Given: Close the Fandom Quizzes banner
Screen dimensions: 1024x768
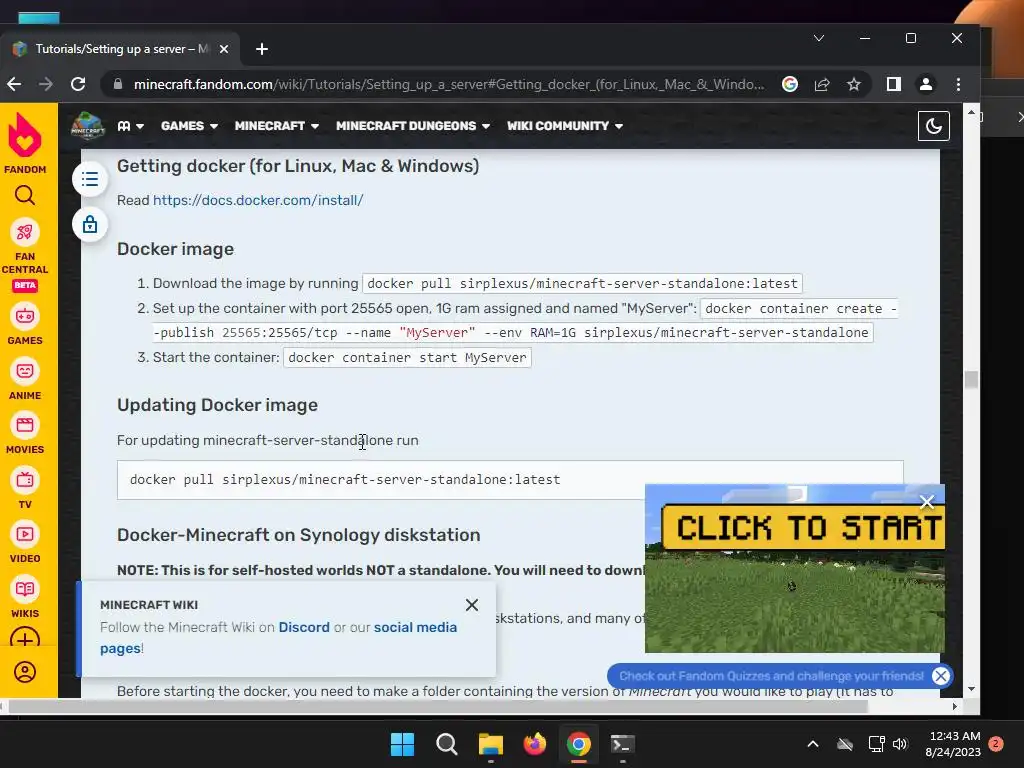Looking at the screenshot, I should click(x=940, y=676).
